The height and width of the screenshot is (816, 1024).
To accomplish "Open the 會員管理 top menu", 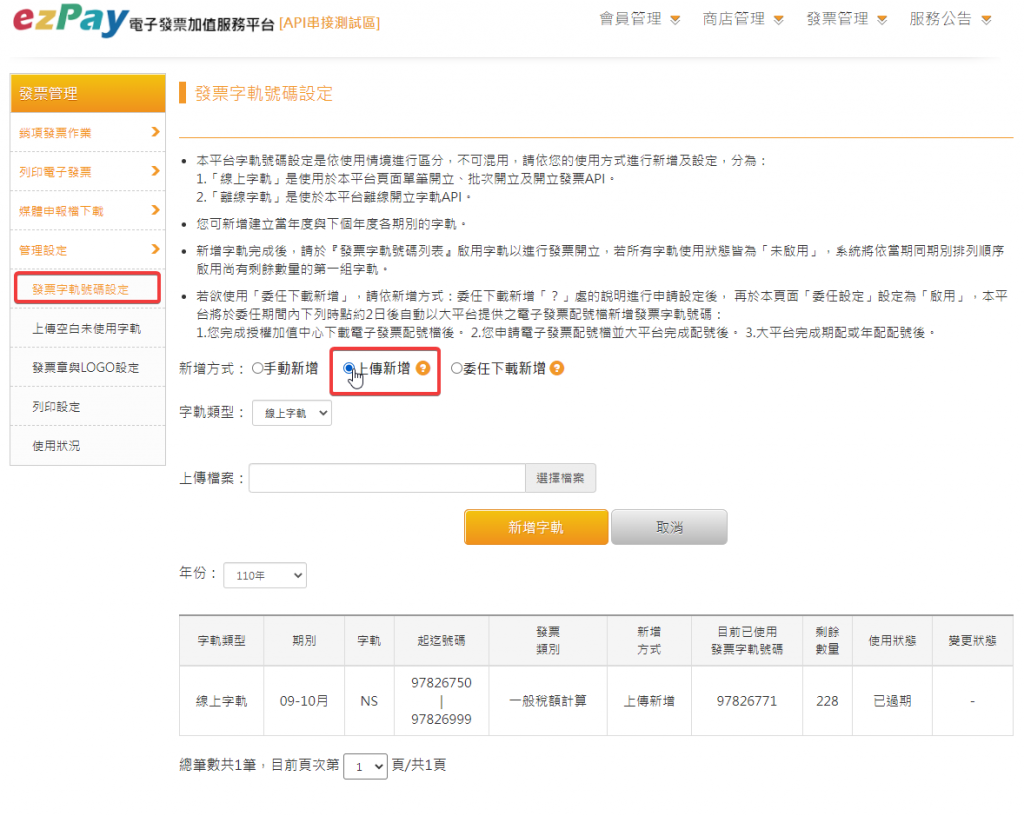I will [x=640, y=19].
